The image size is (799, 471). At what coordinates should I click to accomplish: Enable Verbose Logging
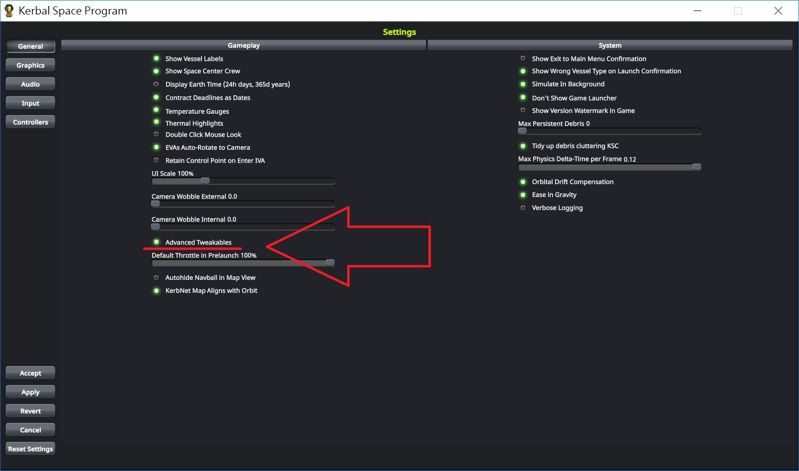click(523, 208)
